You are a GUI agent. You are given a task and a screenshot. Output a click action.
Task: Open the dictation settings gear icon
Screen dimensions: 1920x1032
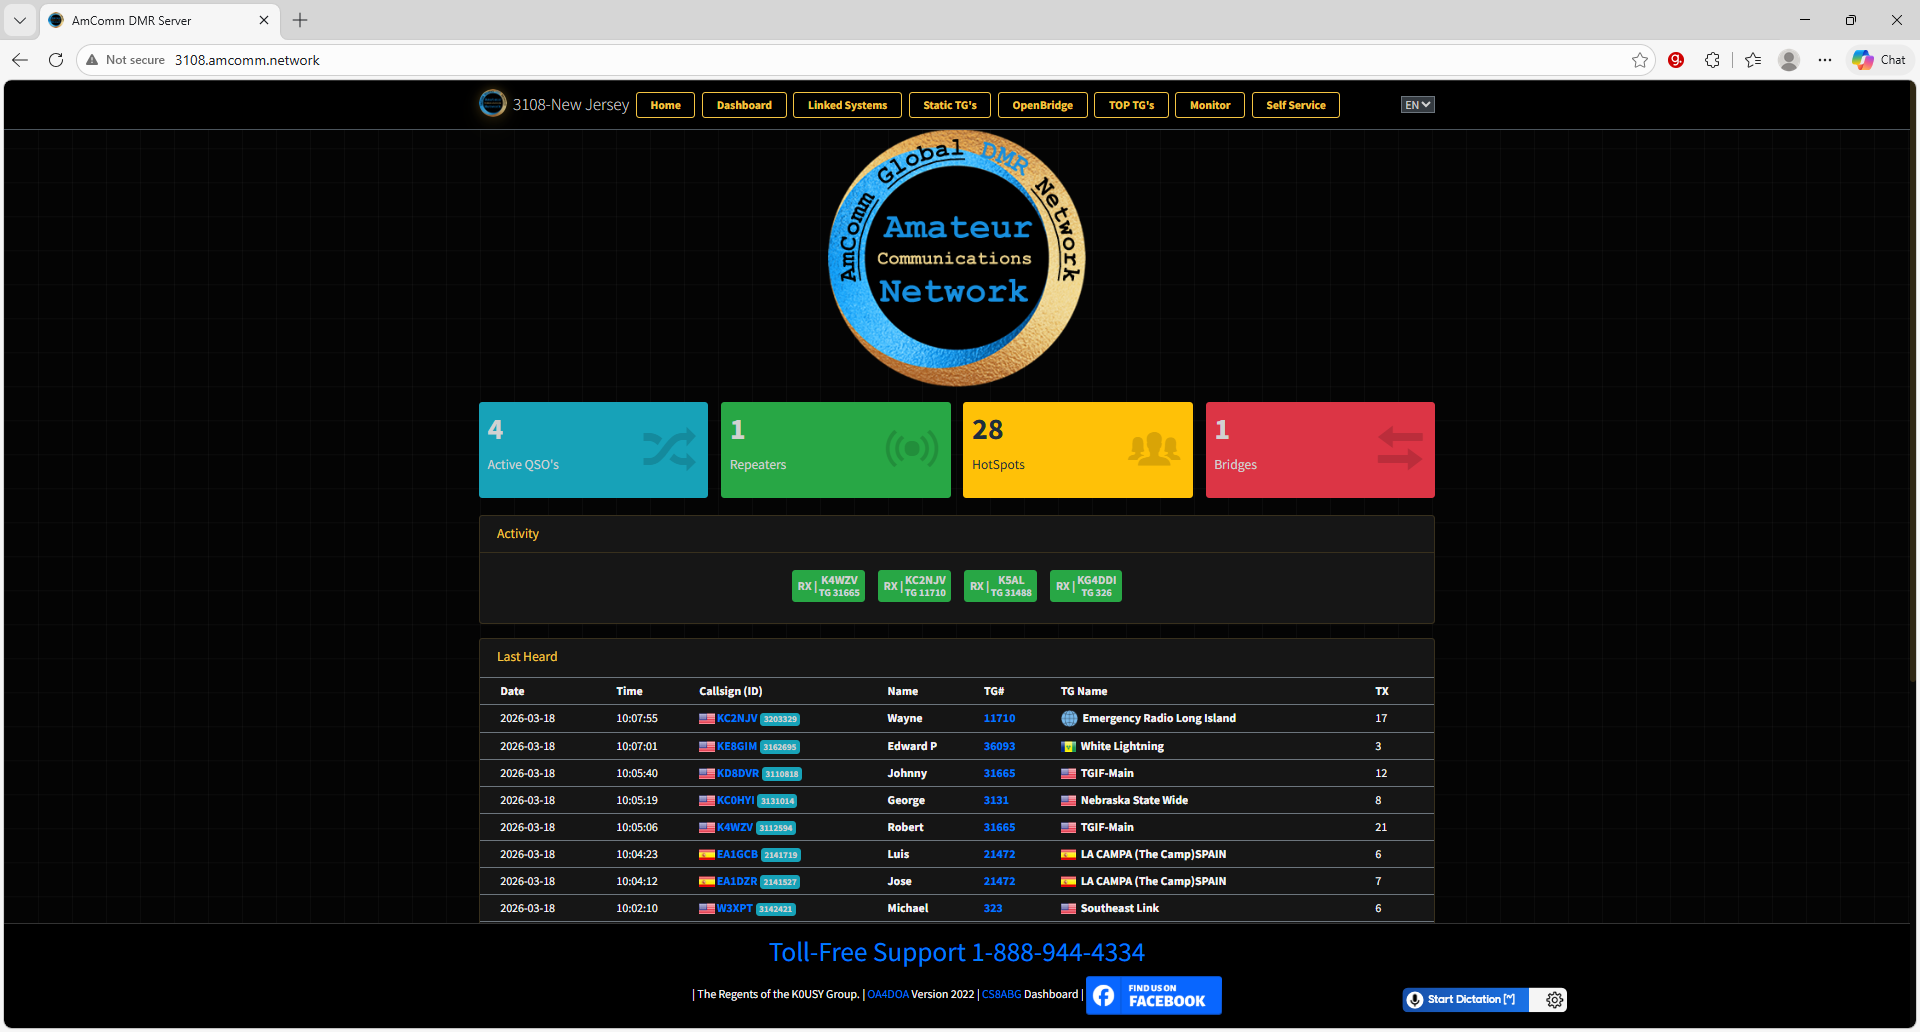(x=1553, y=999)
